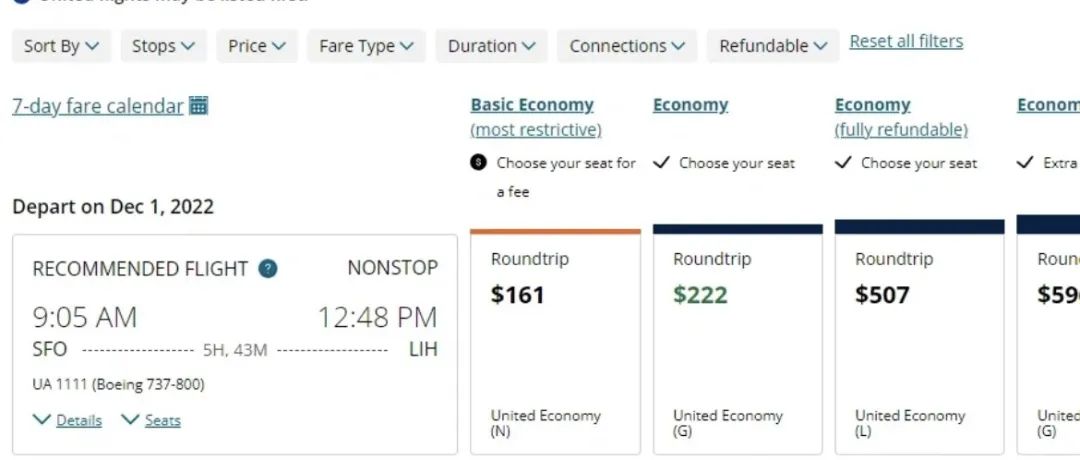The height and width of the screenshot is (460, 1080).
Task: Click the calendar icon beside 7-day fare calendar
Action: coord(198,106)
